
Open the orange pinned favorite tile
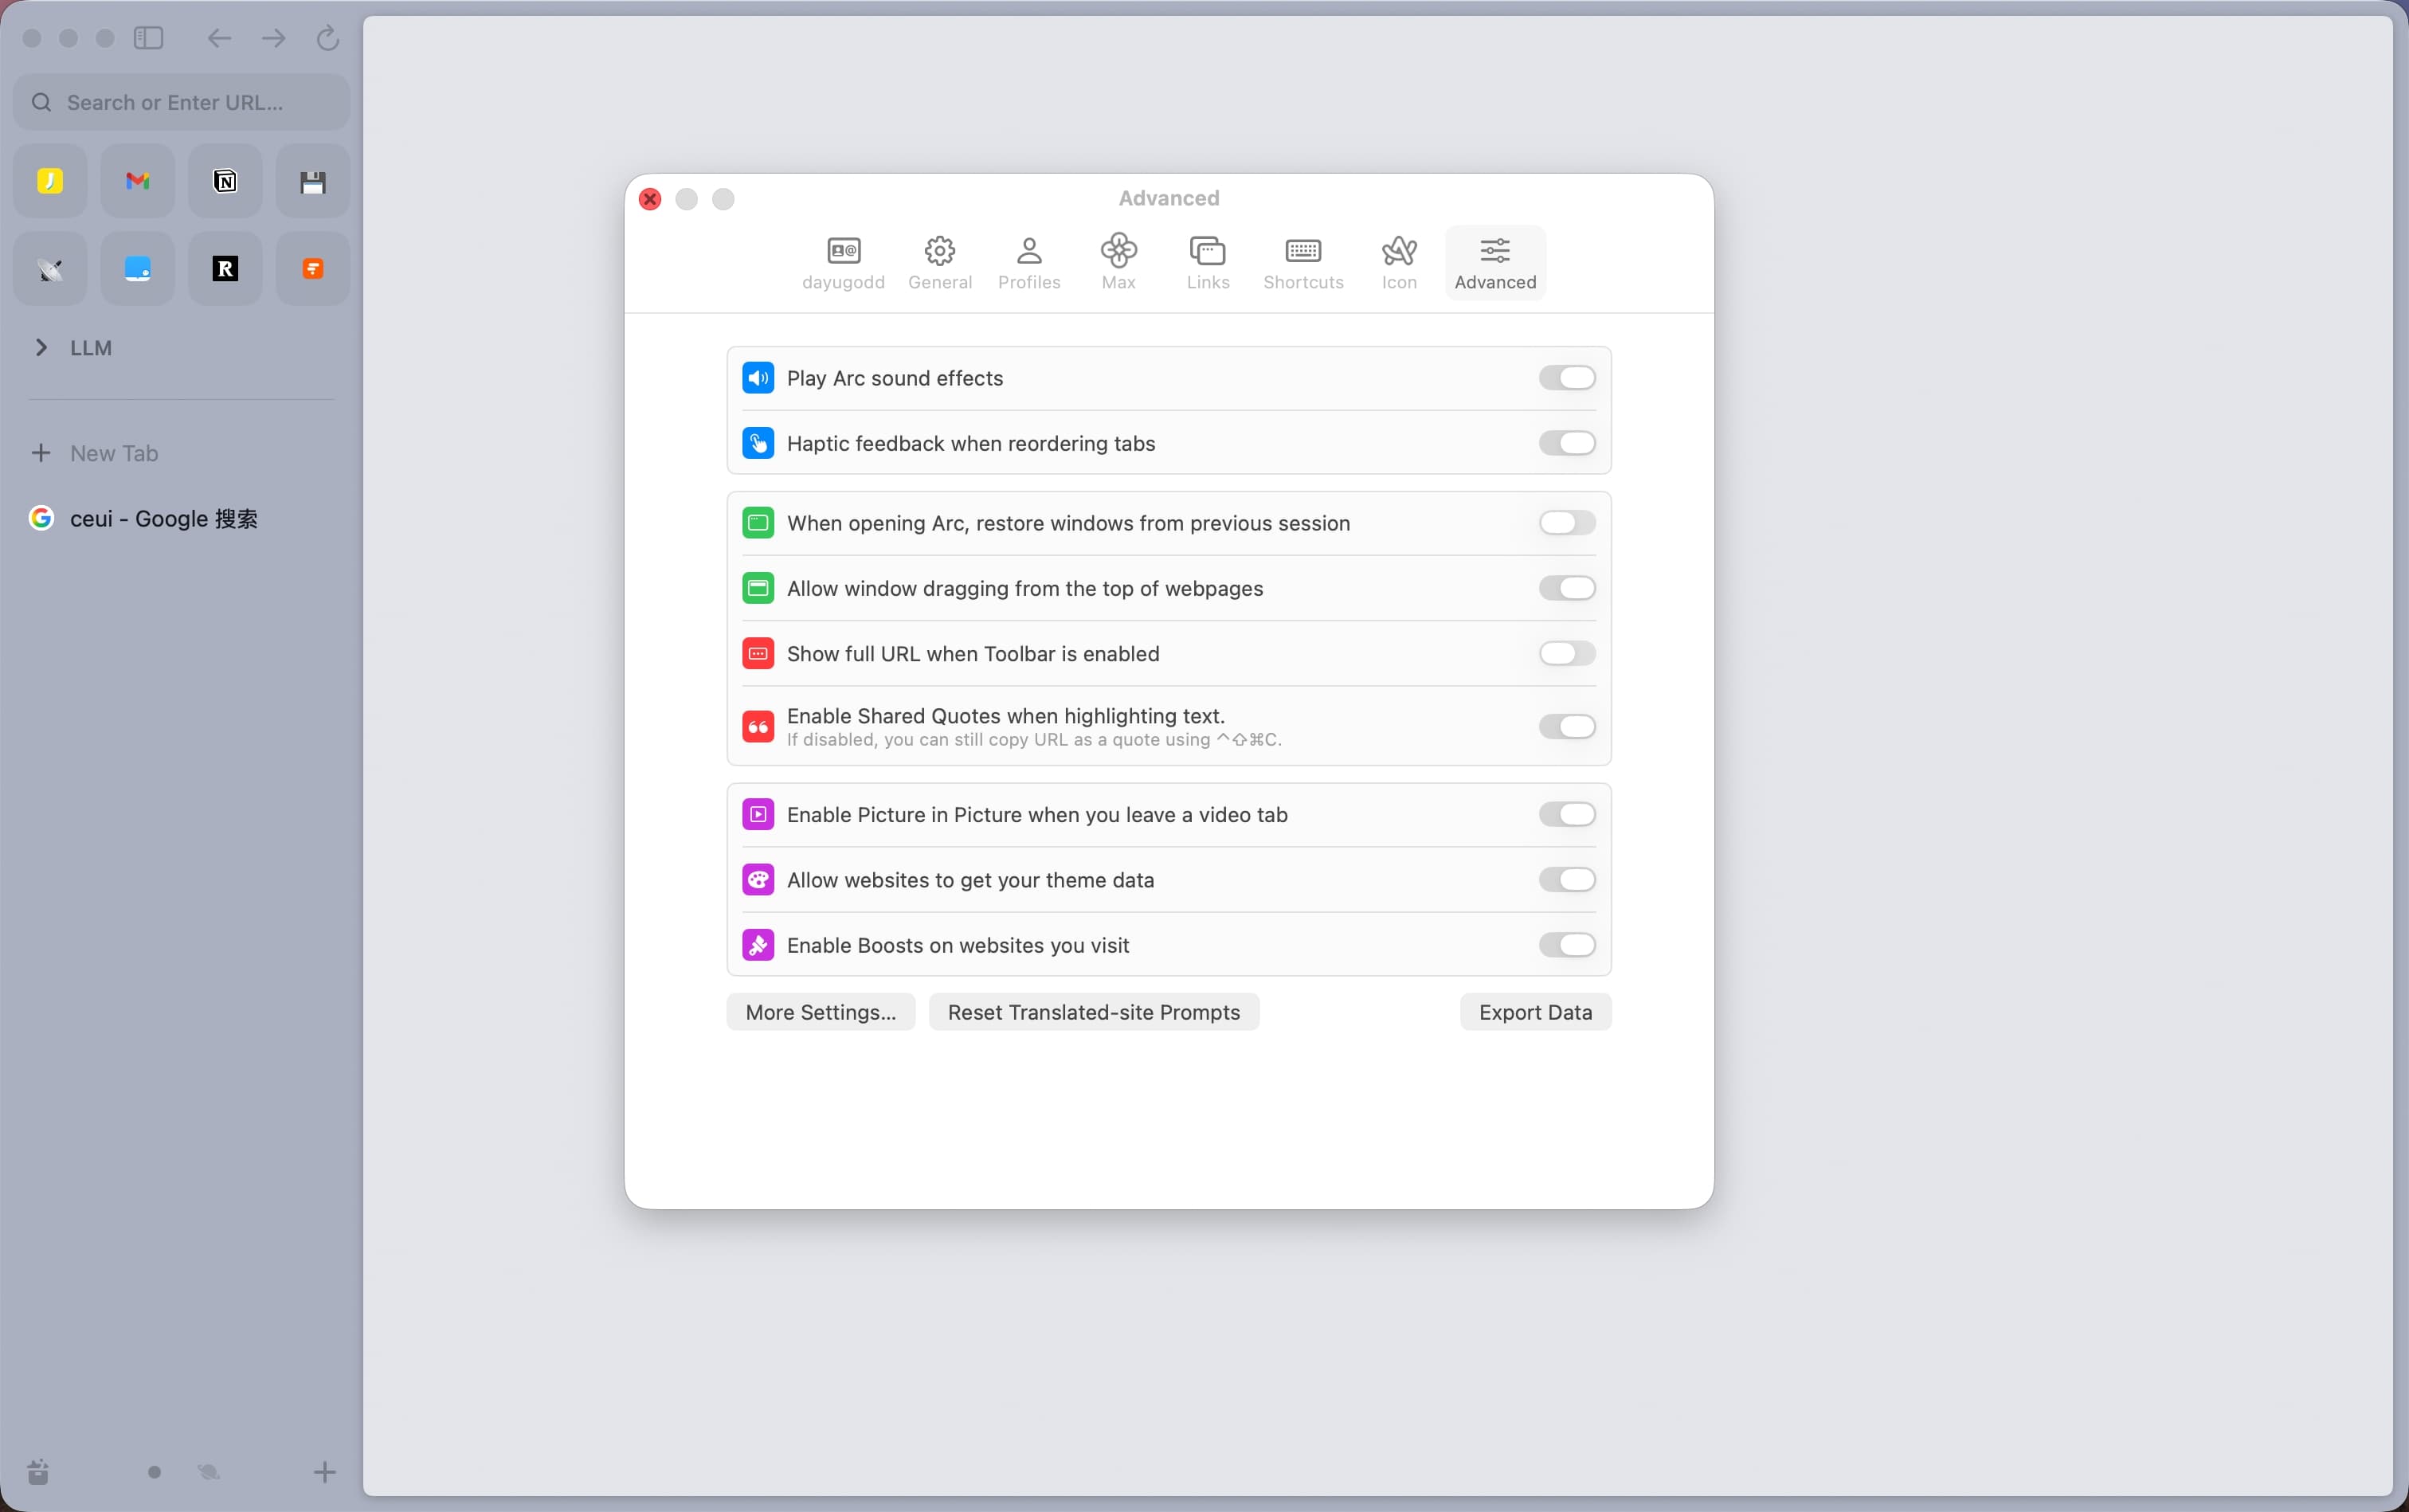tap(313, 268)
